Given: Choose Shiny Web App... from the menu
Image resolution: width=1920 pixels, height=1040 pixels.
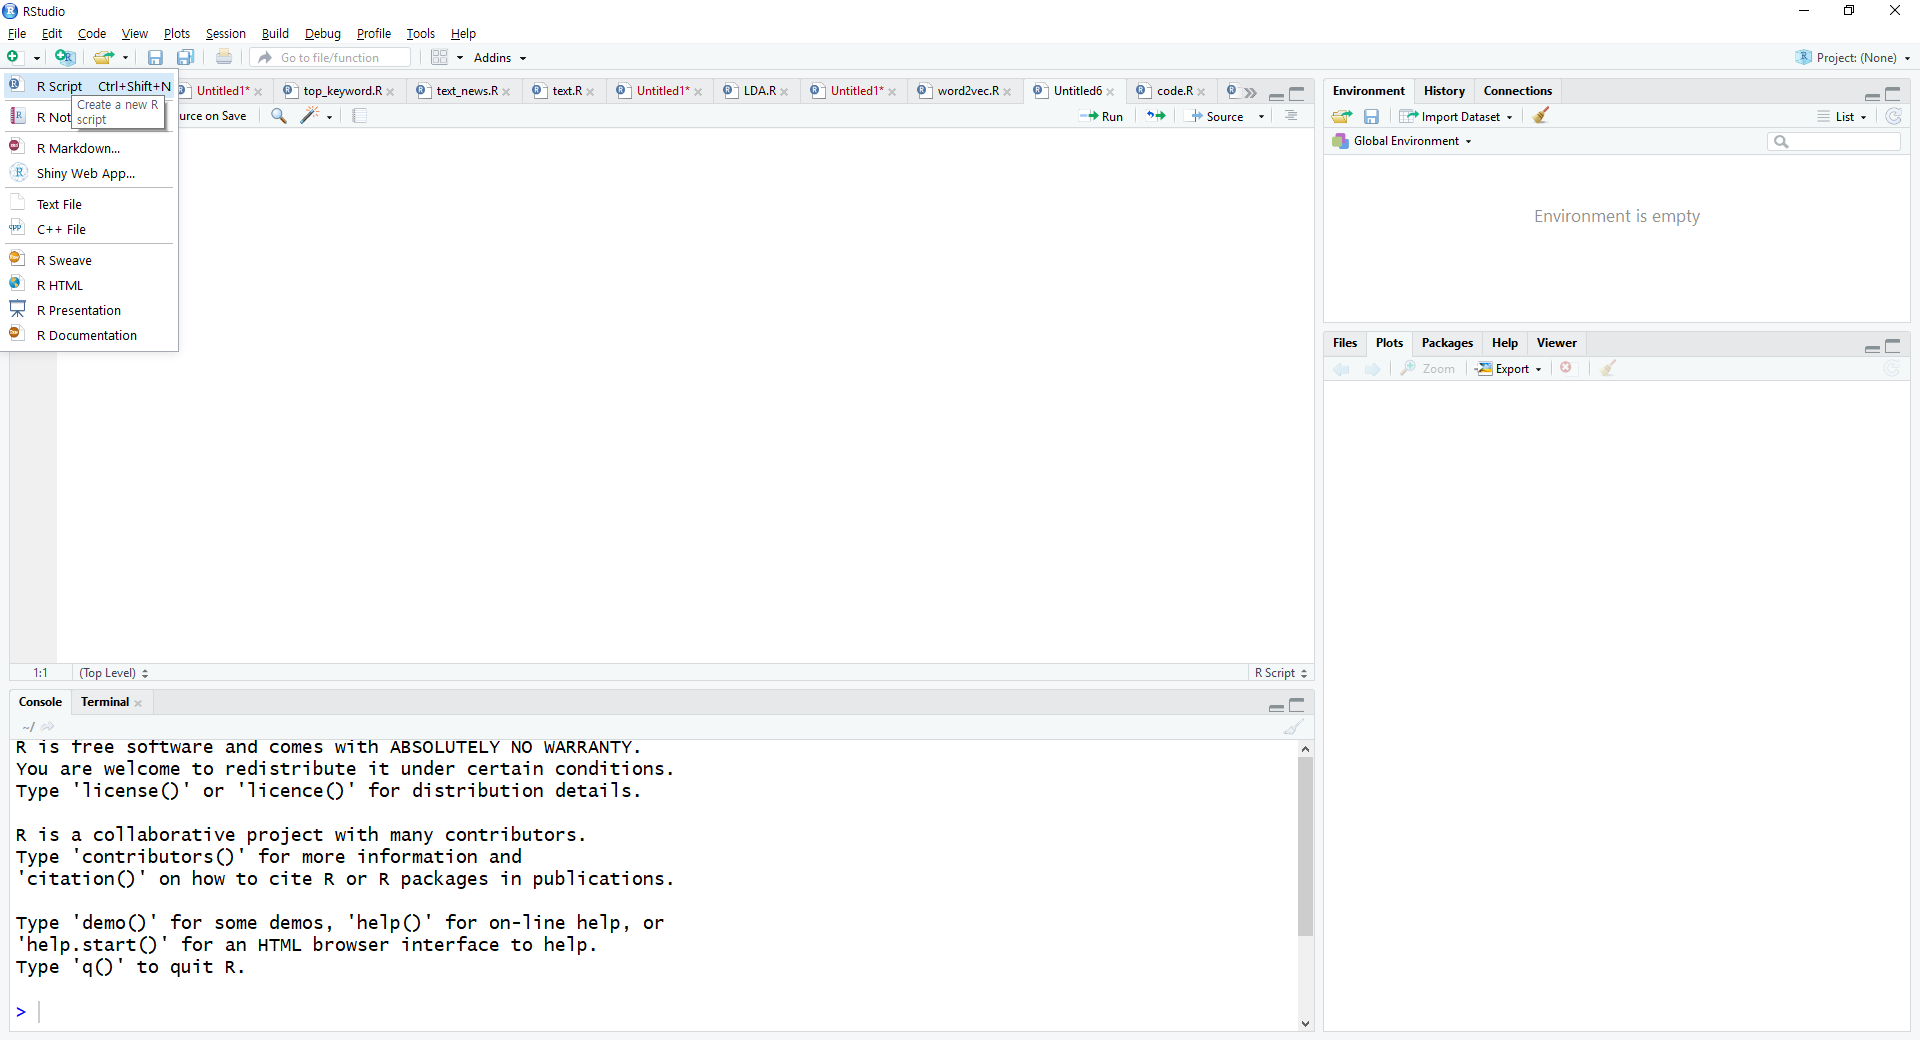Looking at the screenshot, I should pos(90,173).
